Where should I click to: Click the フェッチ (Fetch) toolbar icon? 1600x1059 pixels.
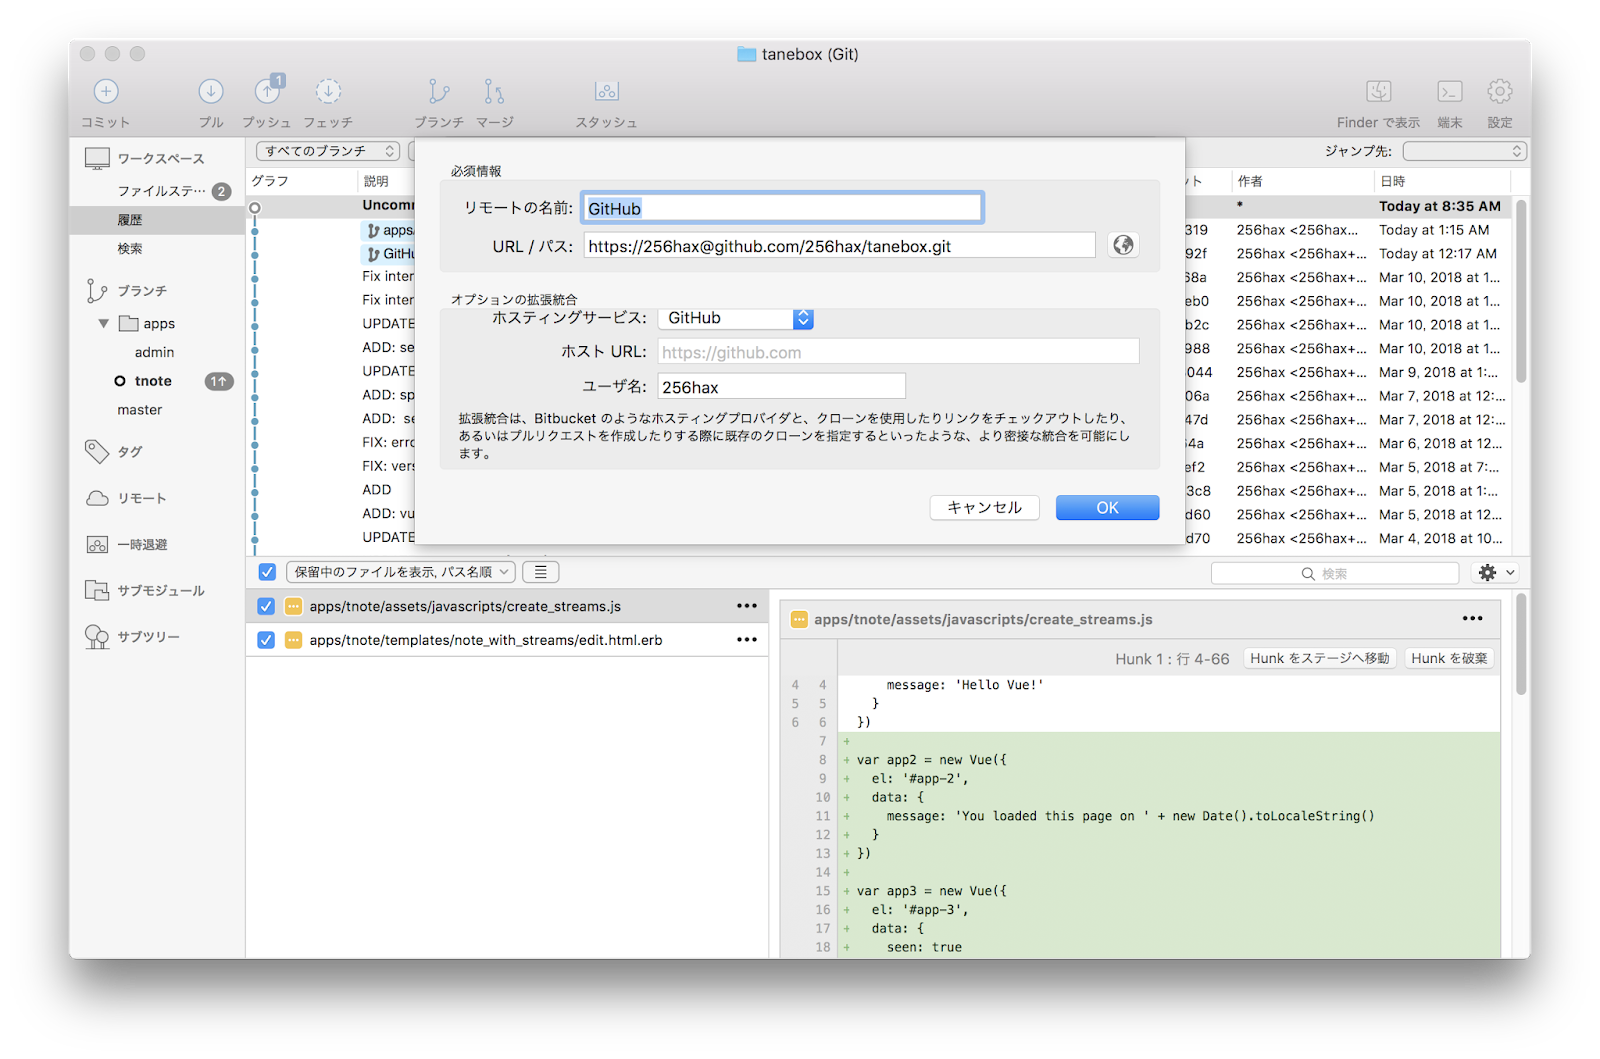coord(328,92)
